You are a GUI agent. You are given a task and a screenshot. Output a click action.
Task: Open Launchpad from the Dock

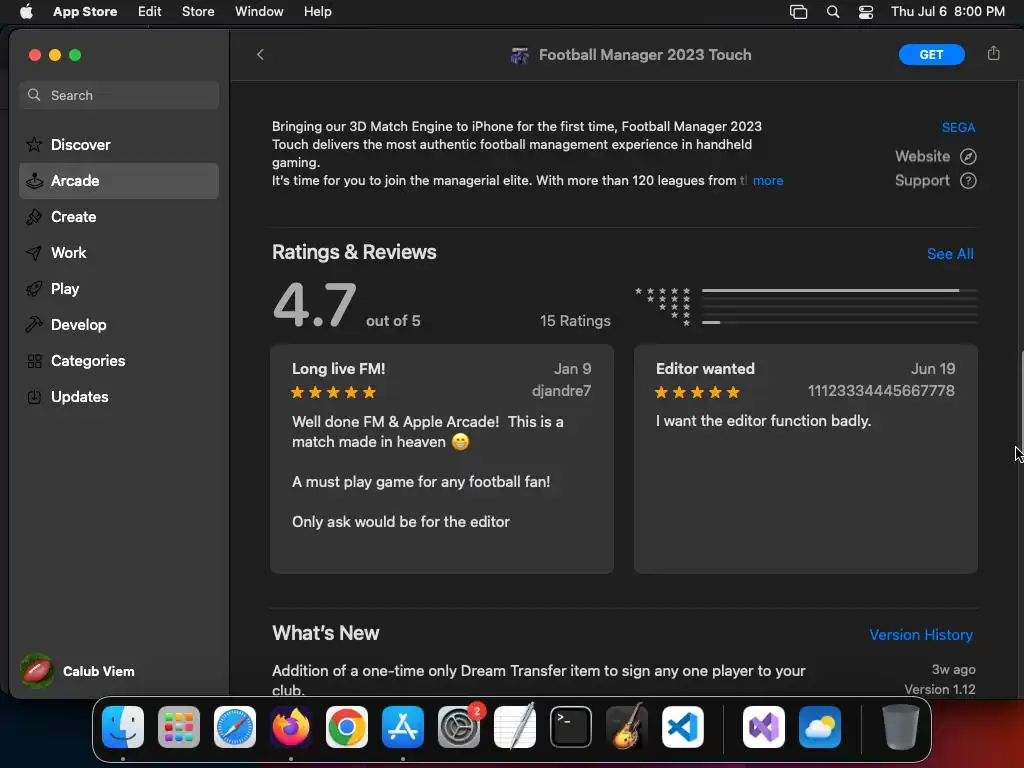(x=179, y=727)
